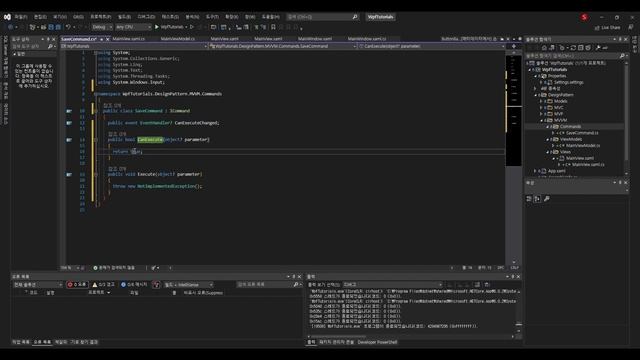This screenshot has width=640, height=360.
Task: Expand the Models folder in Solution Explorer
Action: coord(541,101)
